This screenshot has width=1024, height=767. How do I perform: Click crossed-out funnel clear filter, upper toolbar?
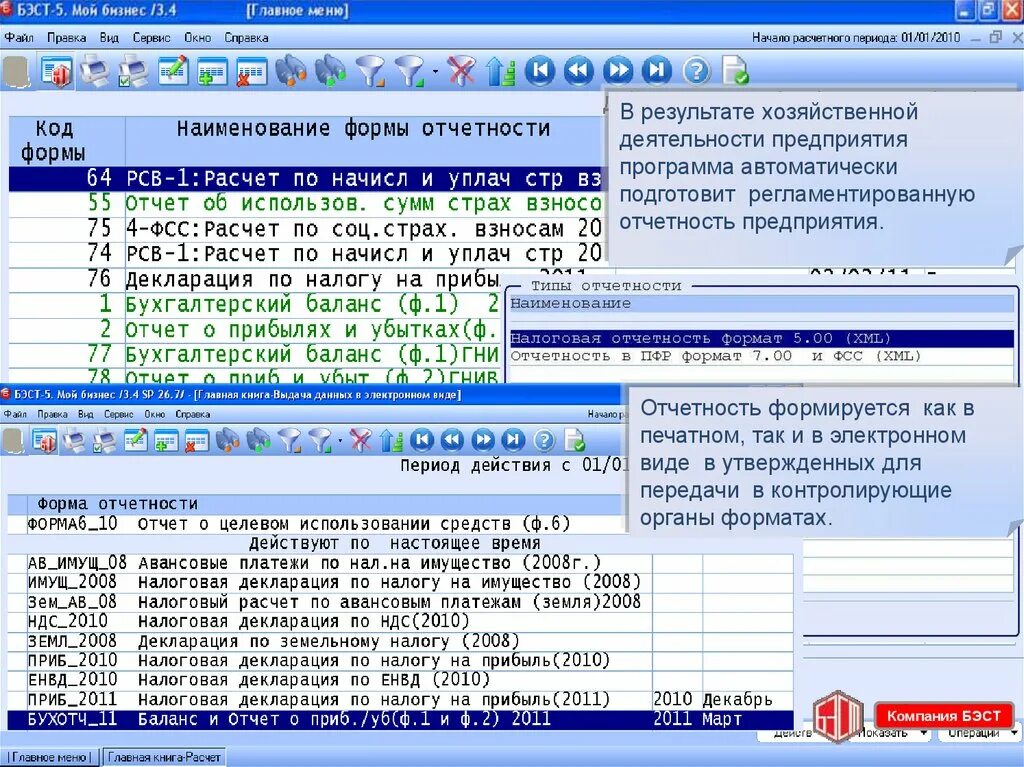tap(461, 71)
